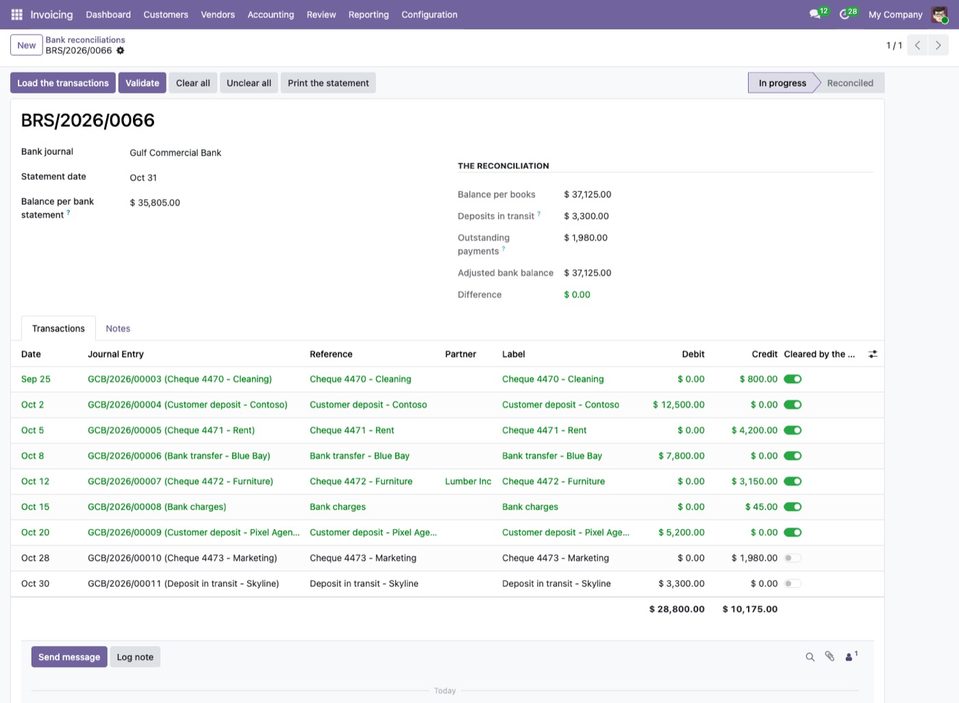Image resolution: width=959 pixels, height=703 pixels.
Task: Toggle cleared for Cheque 4470 - Cleaning
Action: click(x=793, y=379)
